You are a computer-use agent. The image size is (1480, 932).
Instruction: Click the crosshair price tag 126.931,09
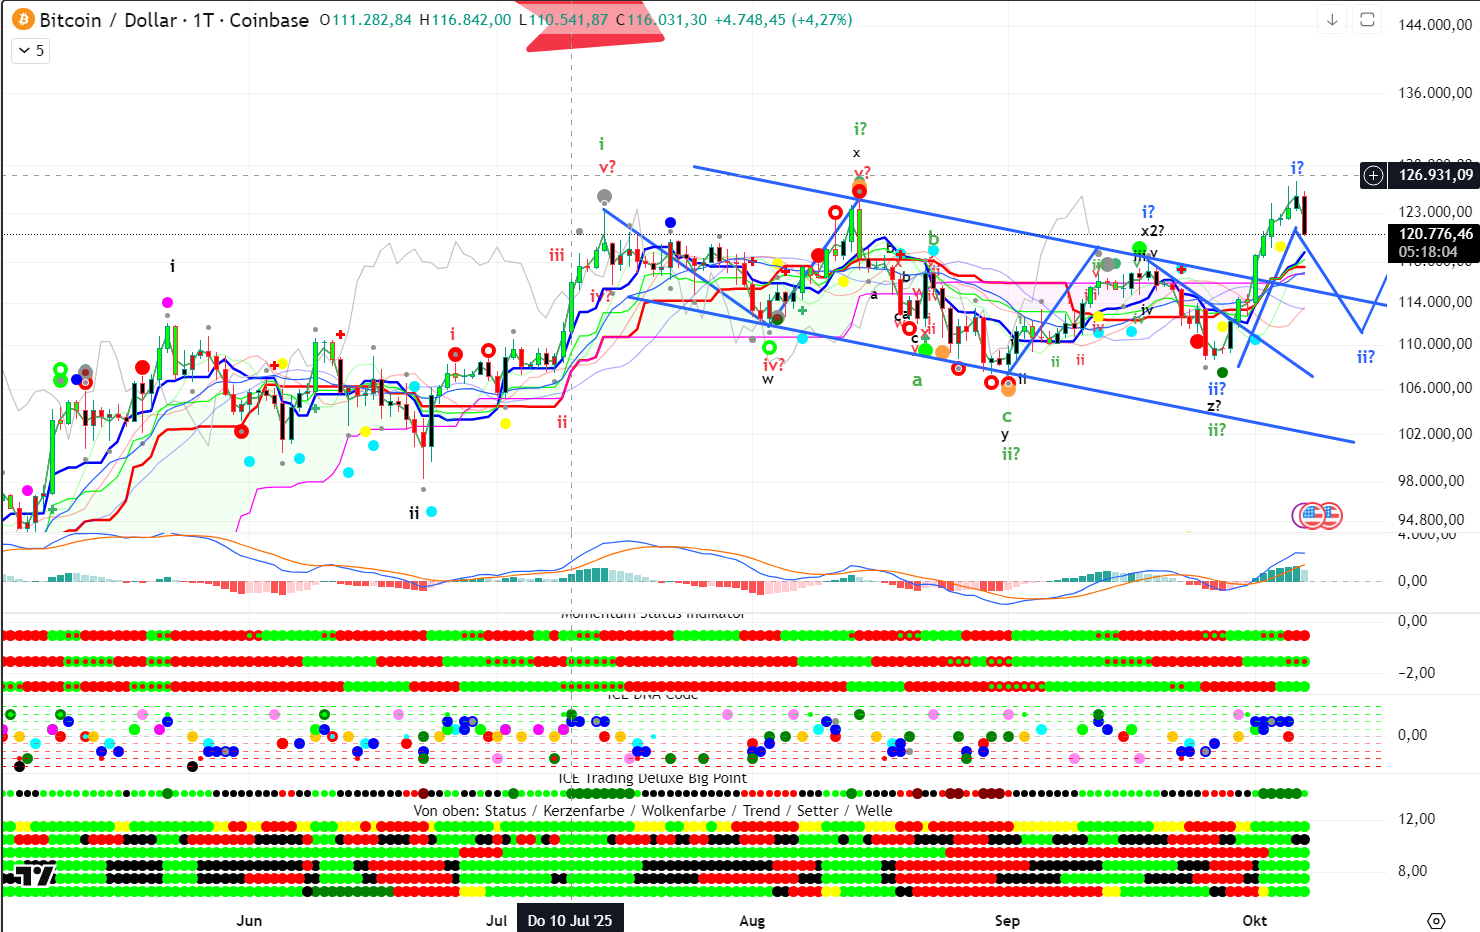[1435, 176]
